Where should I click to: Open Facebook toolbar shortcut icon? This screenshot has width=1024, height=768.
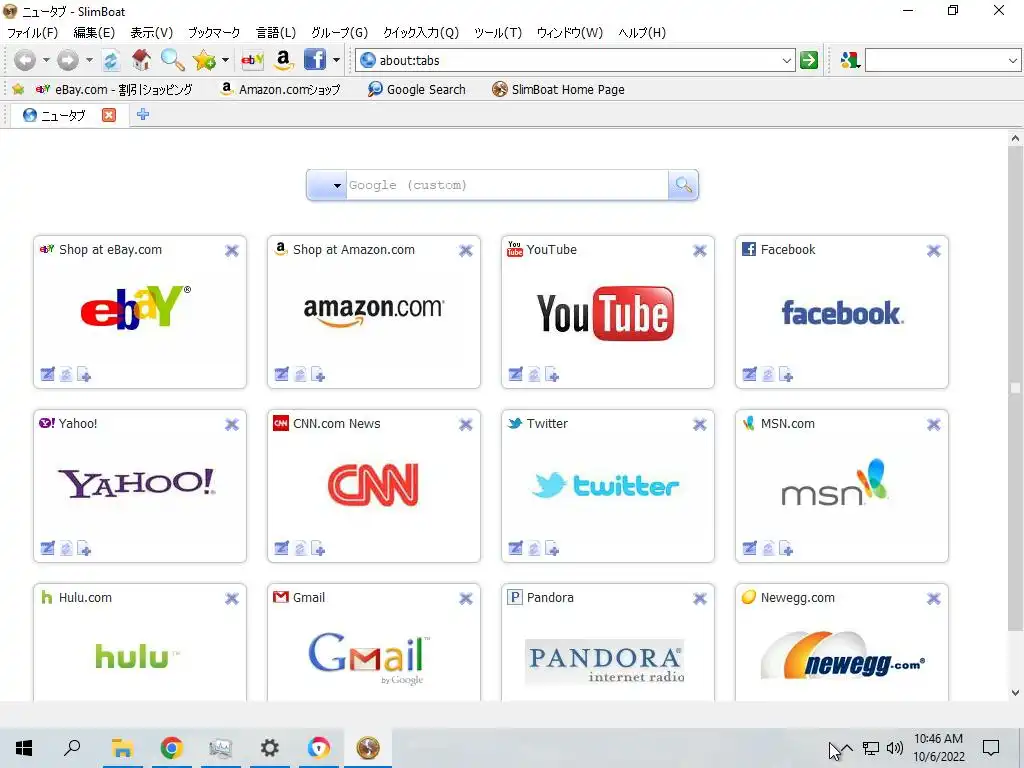click(x=315, y=60)
